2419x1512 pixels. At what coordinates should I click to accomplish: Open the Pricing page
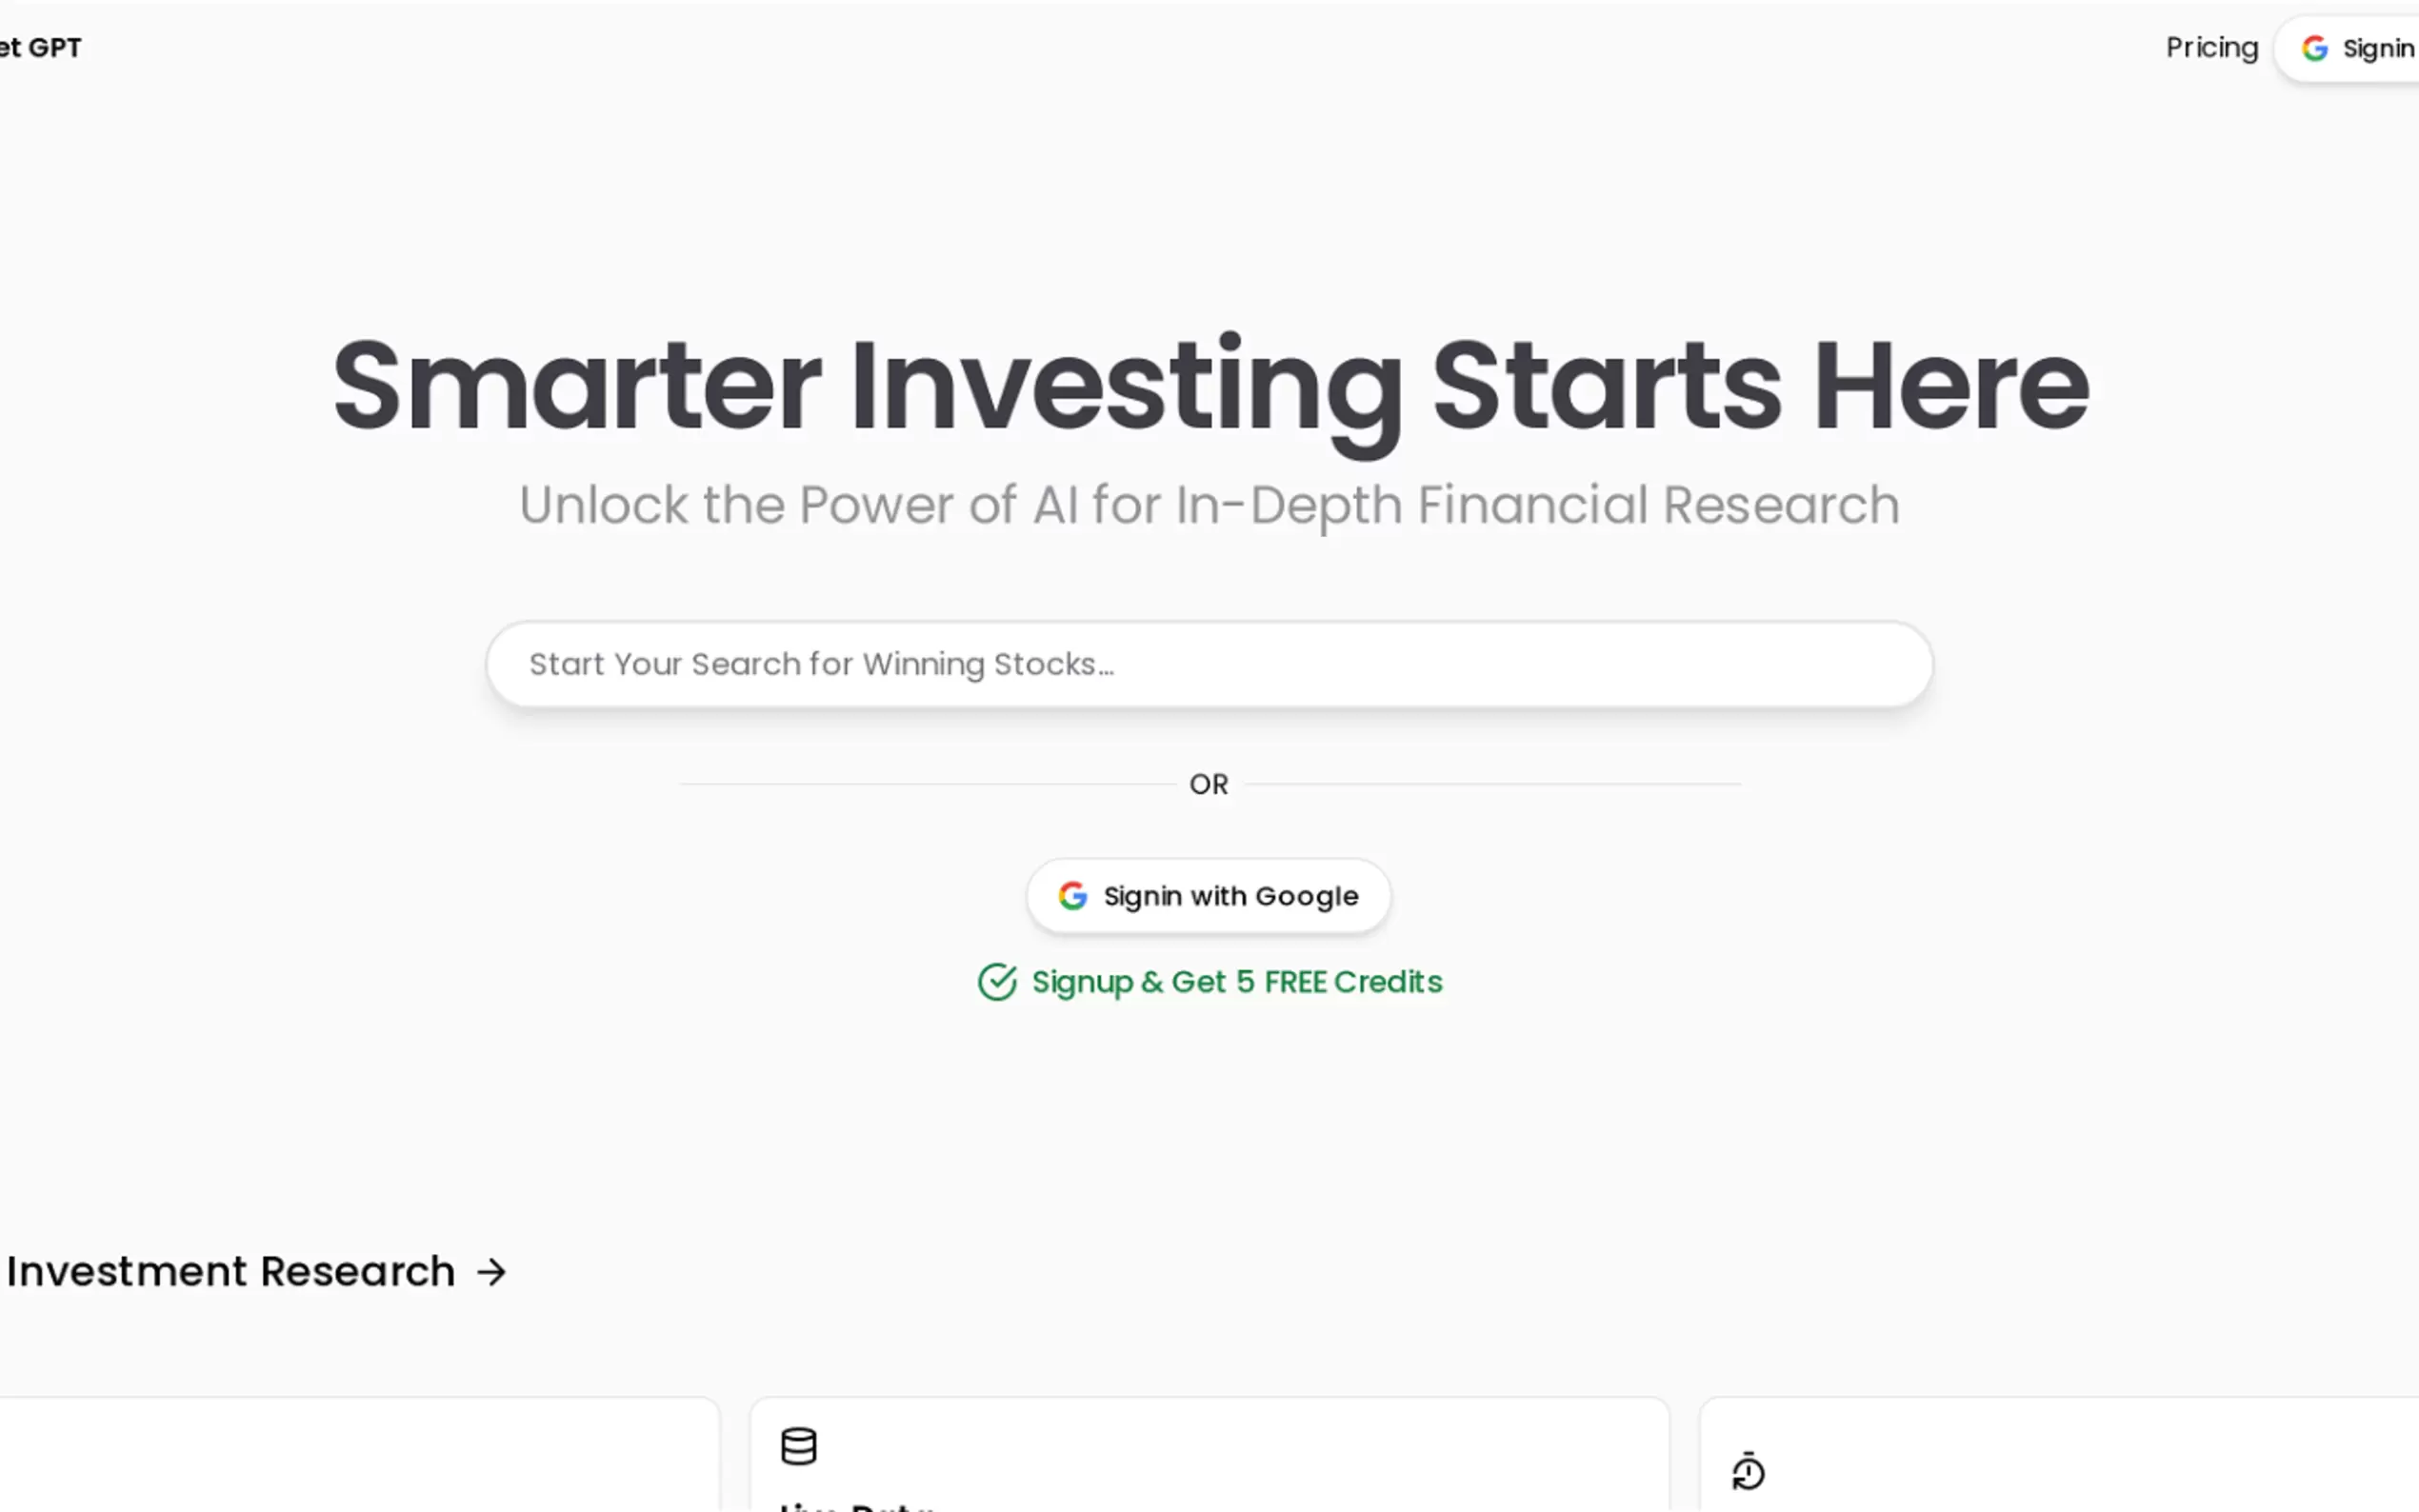coord(2211,48)
